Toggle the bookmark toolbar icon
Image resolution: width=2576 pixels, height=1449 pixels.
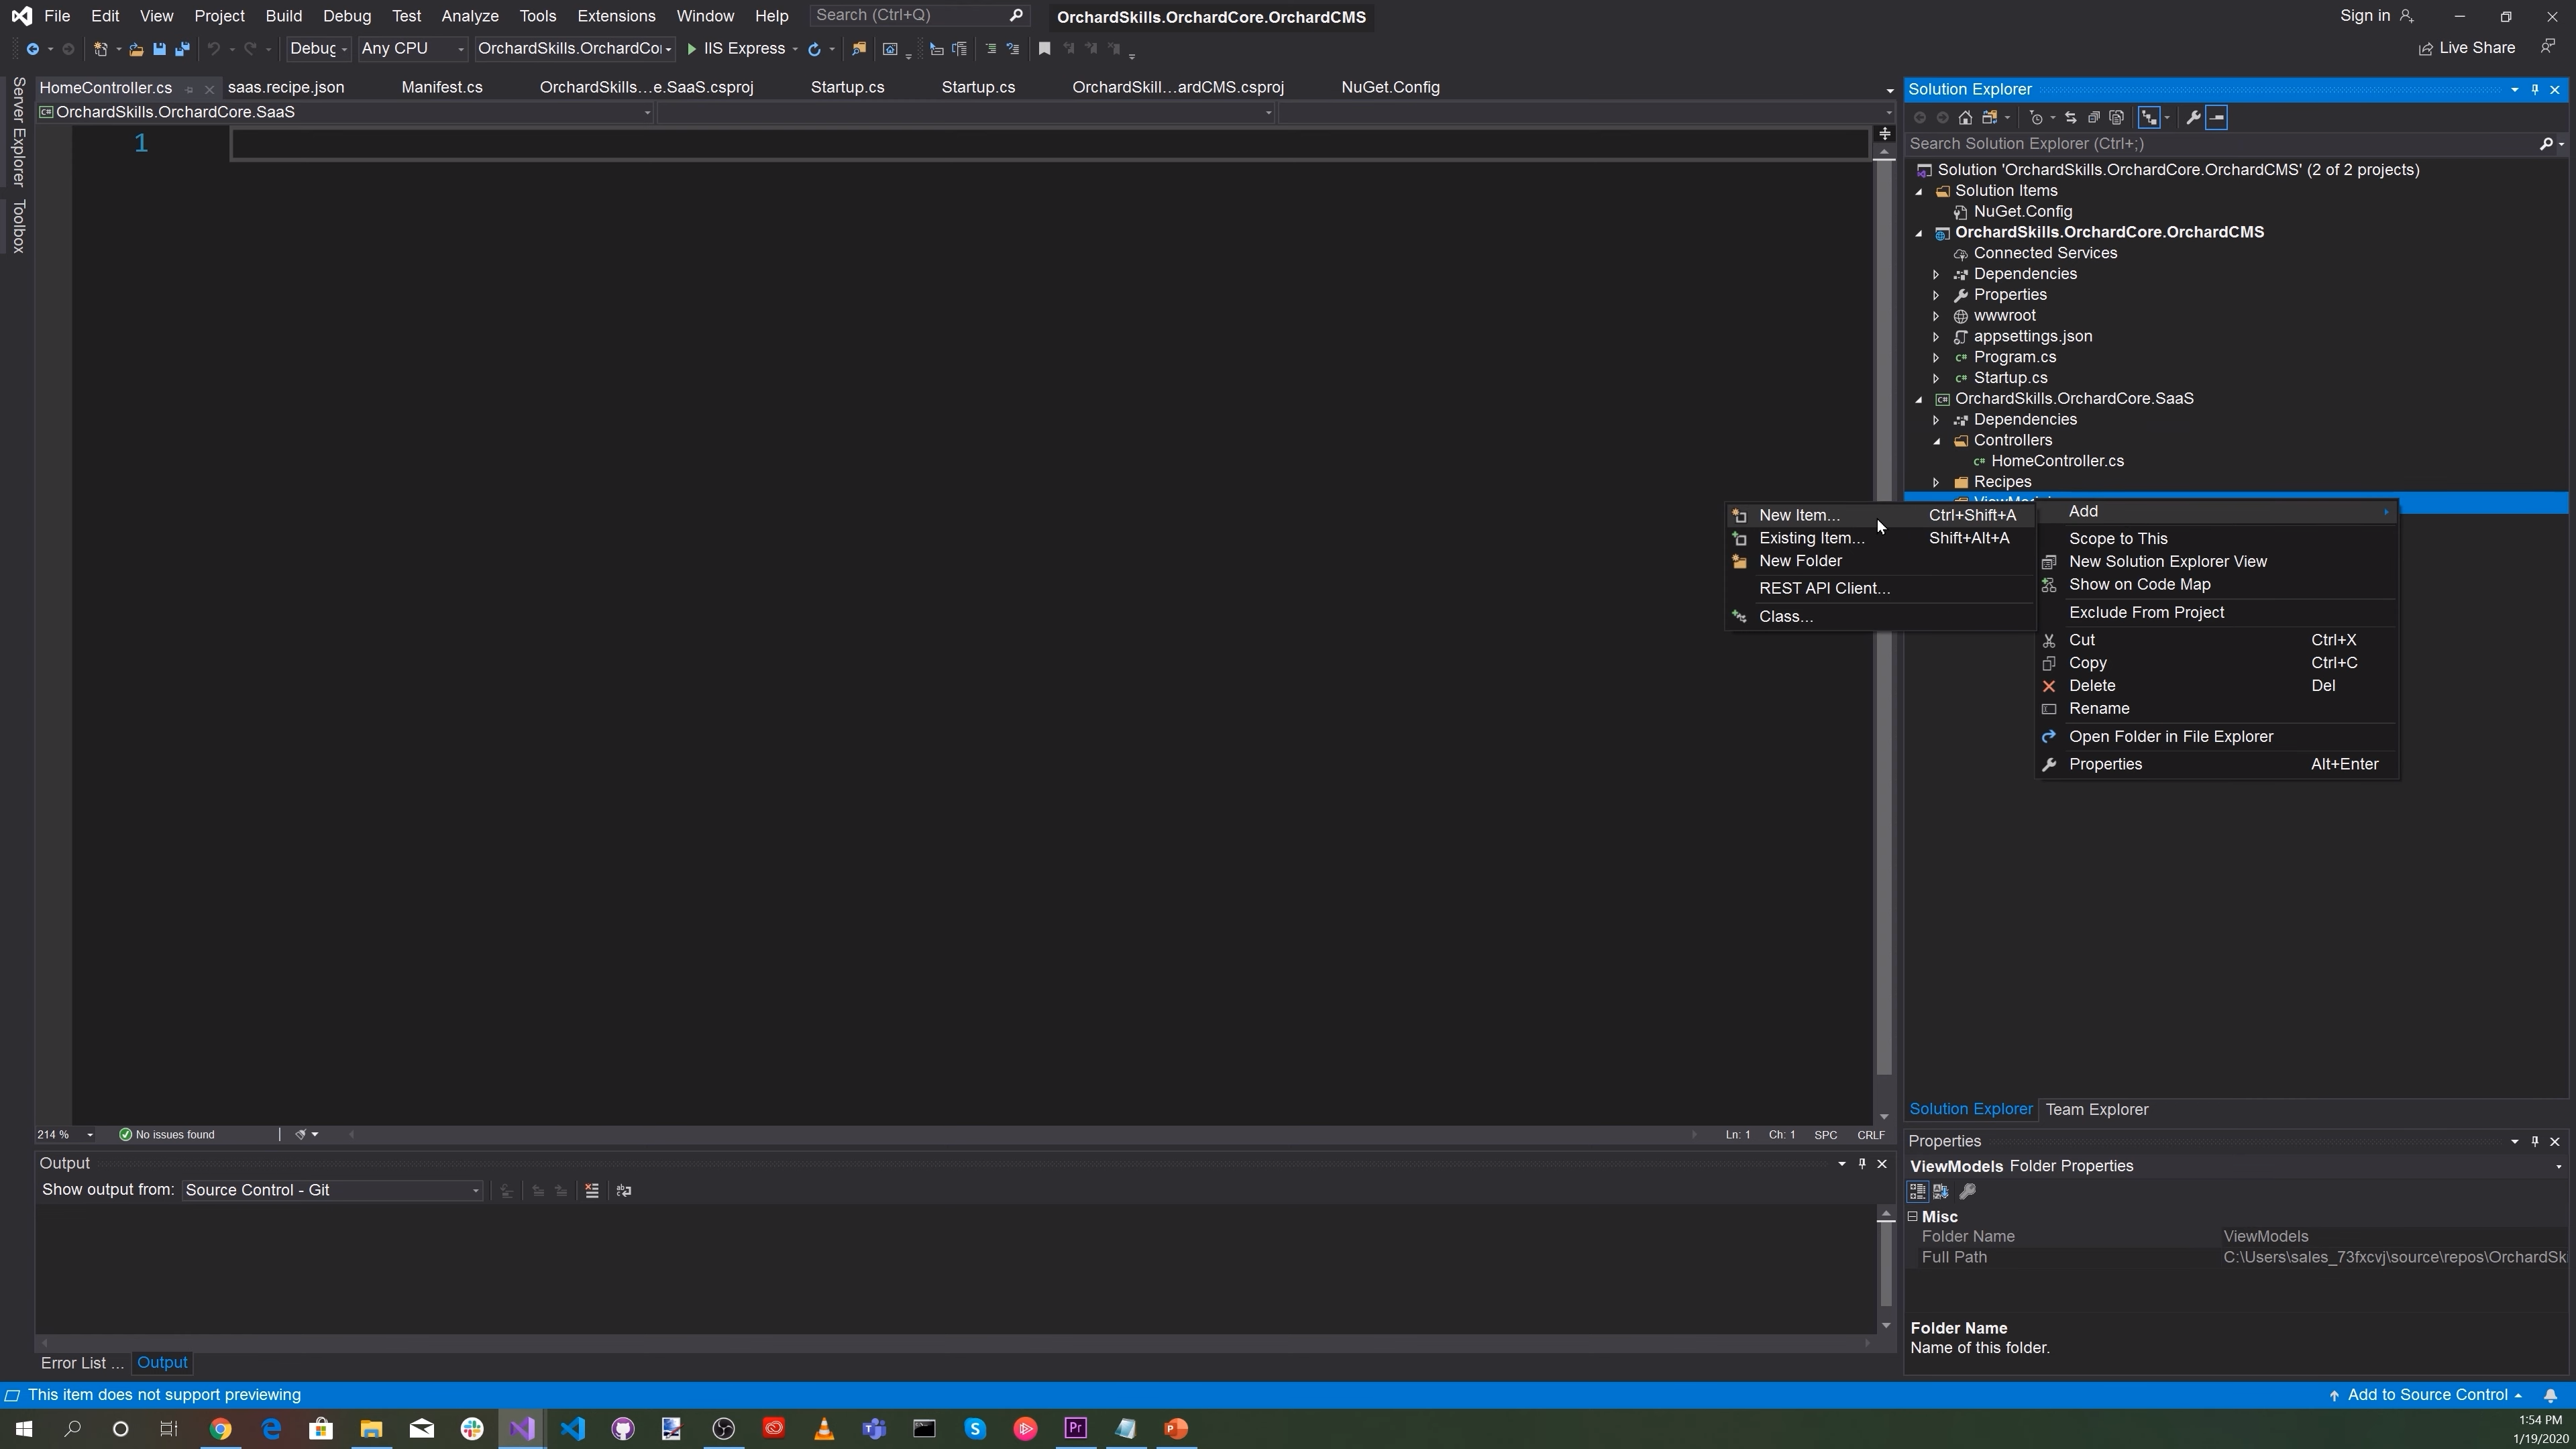click(x=1044, y=49)
